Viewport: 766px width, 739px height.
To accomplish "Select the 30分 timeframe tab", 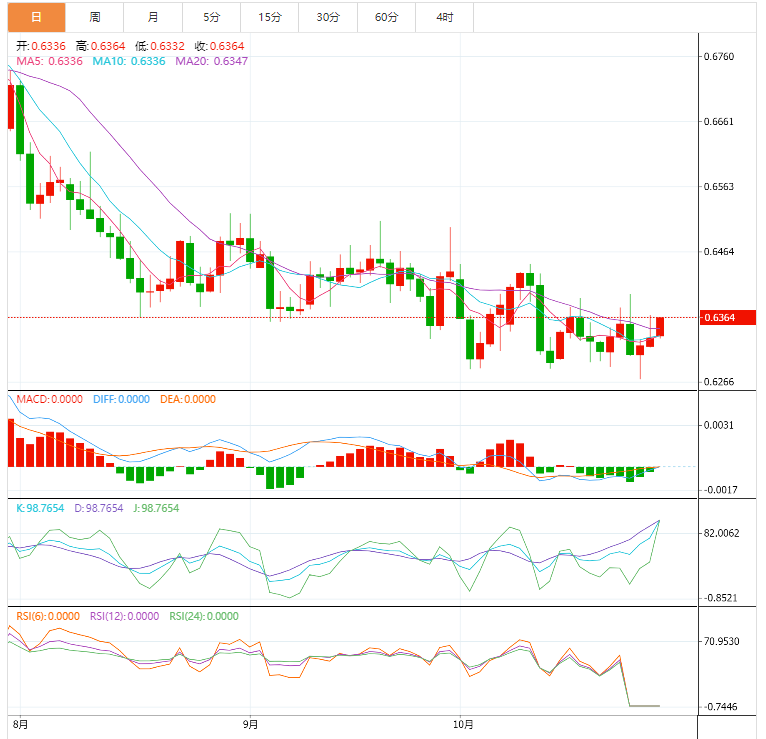I will (x=327, y=17).
